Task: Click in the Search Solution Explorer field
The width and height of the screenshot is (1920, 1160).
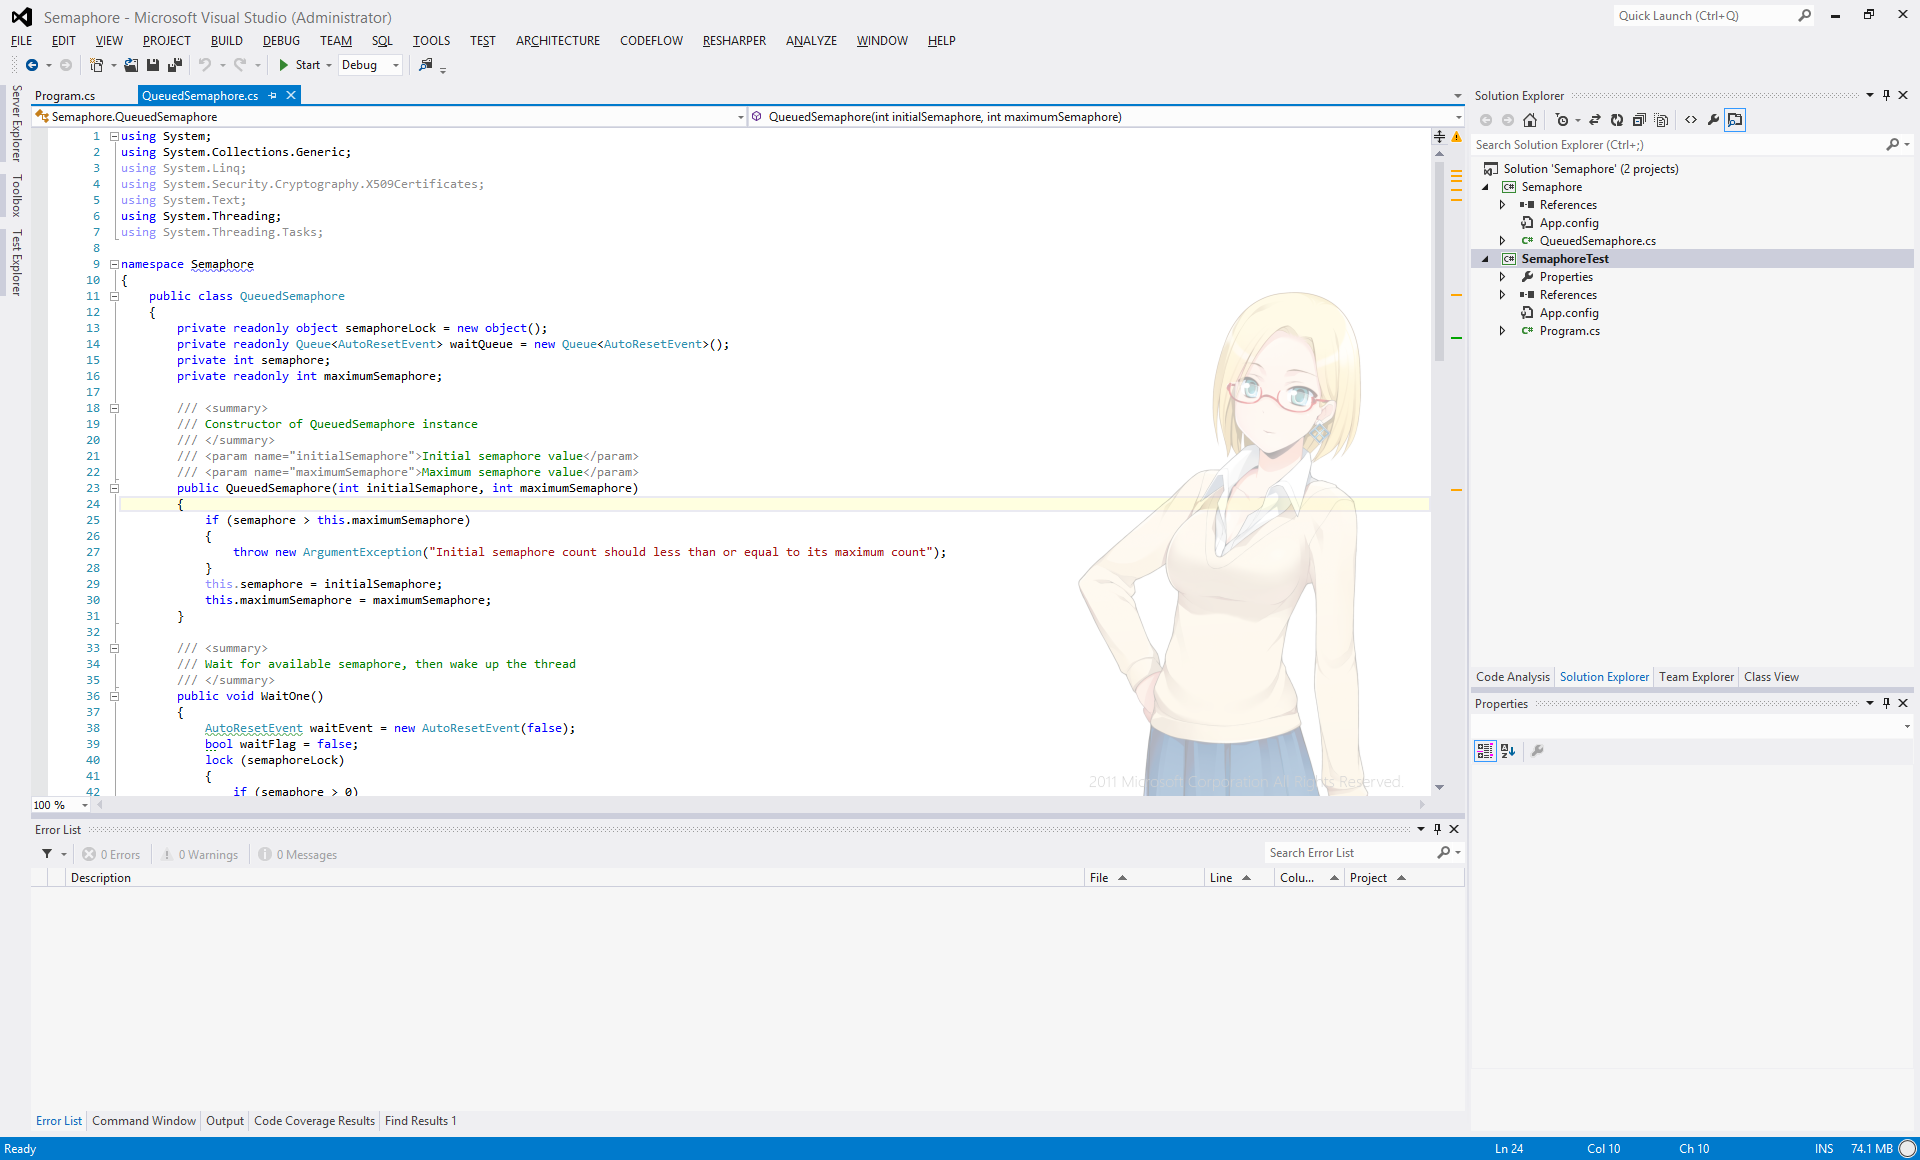Action: (x=1678, y=145)
